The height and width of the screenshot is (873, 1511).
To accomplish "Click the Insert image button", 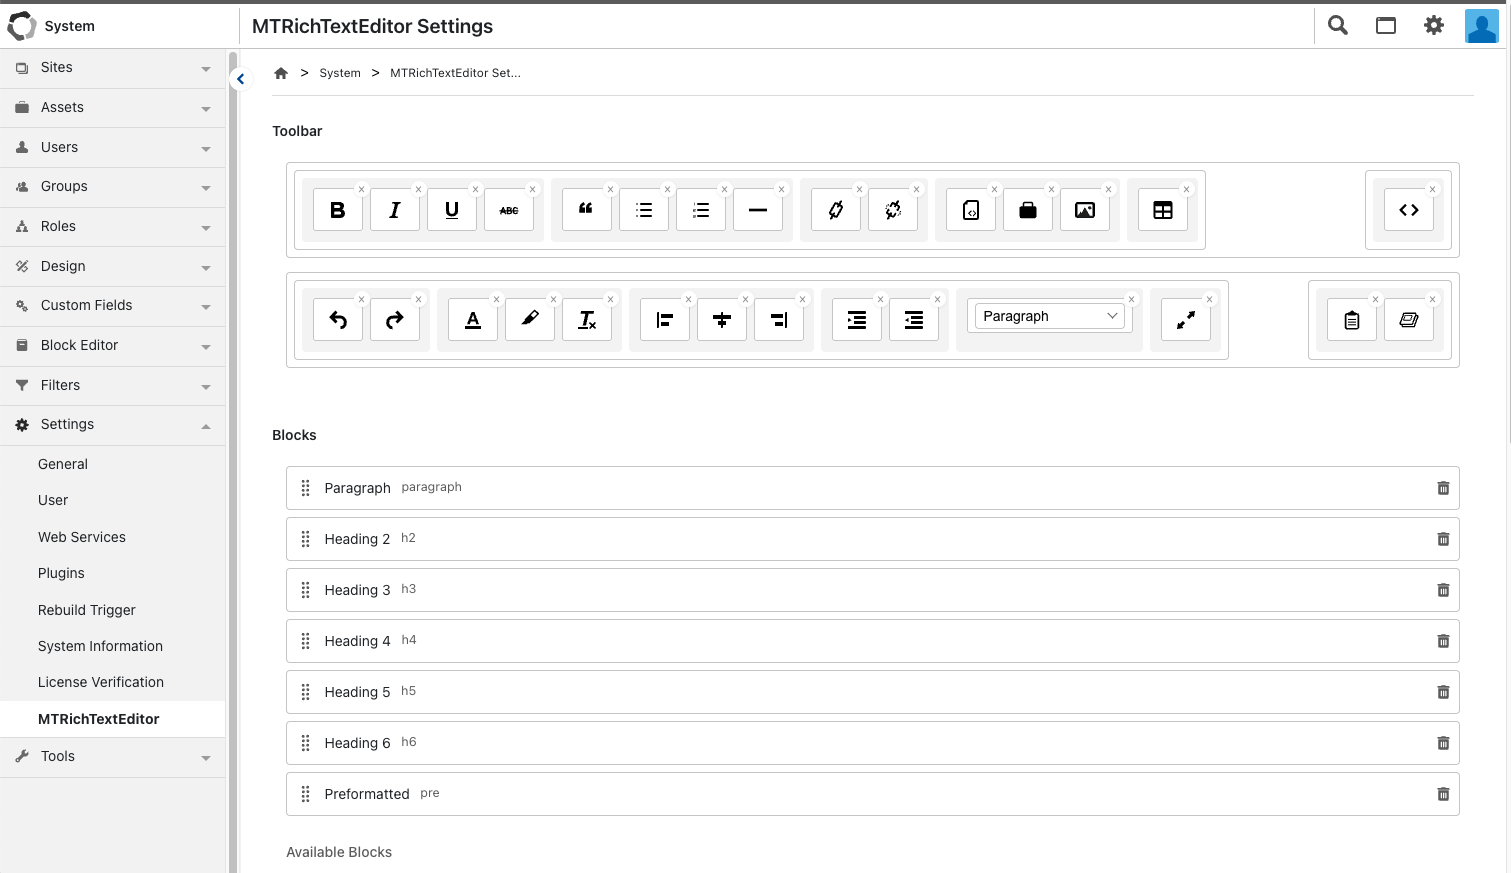I will point(1085,210).
